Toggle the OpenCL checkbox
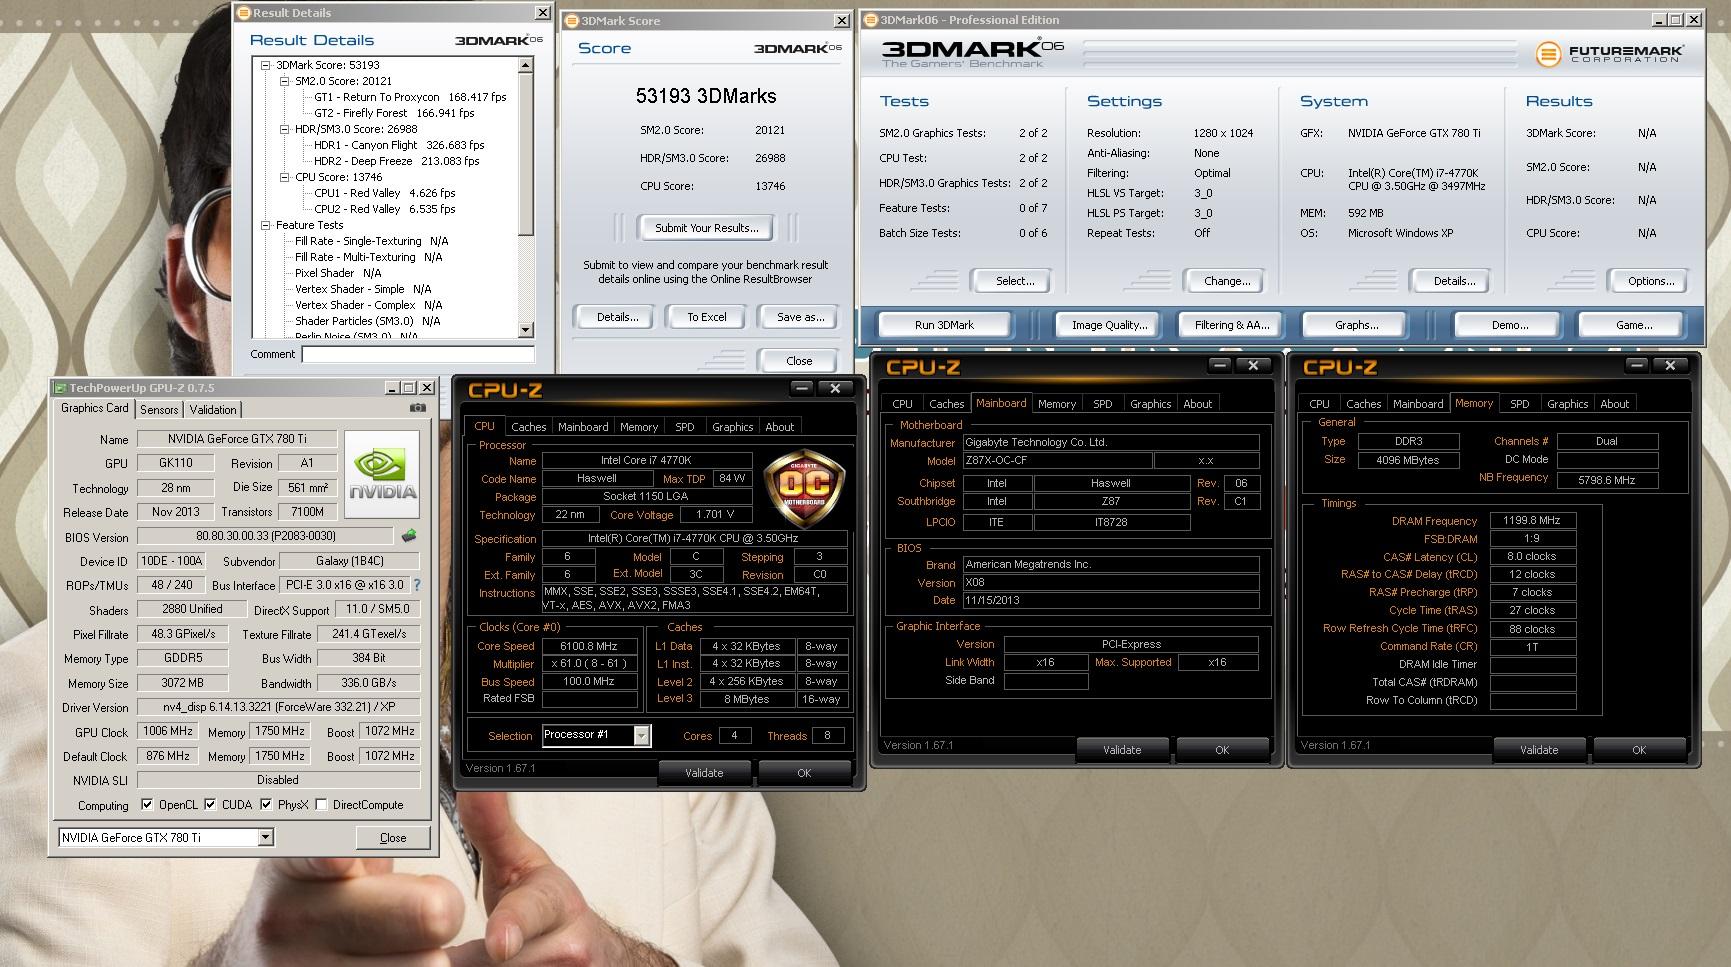The height and width of the screenshot is (967, 1731). point(147,804)
